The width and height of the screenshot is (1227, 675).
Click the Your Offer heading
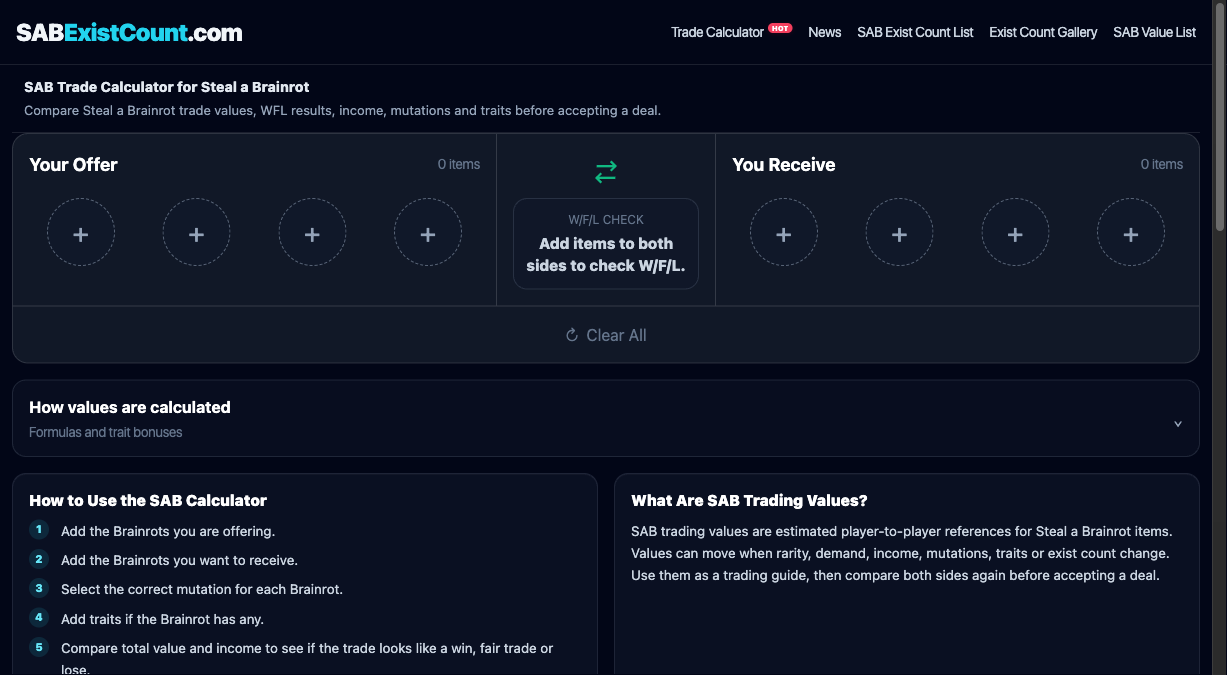click(74, 165)
